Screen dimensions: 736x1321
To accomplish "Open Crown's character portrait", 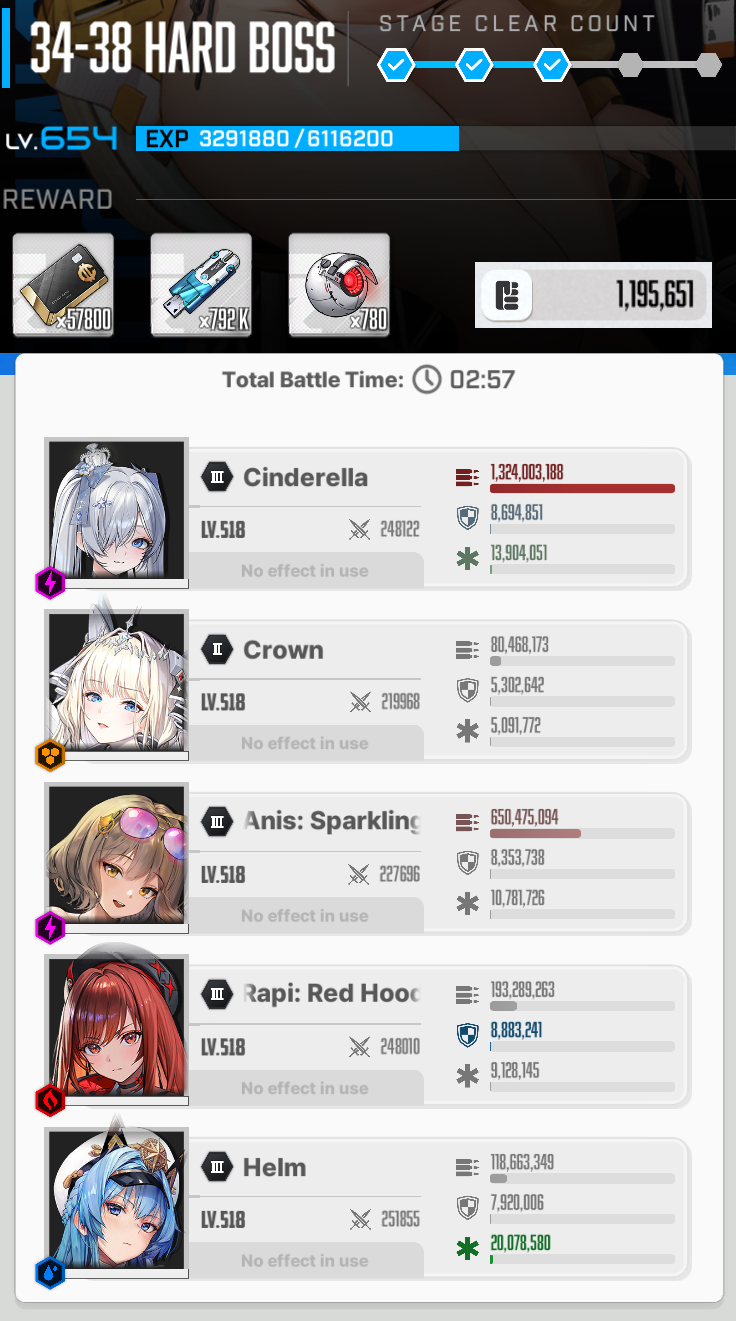I will click(117, 682).
